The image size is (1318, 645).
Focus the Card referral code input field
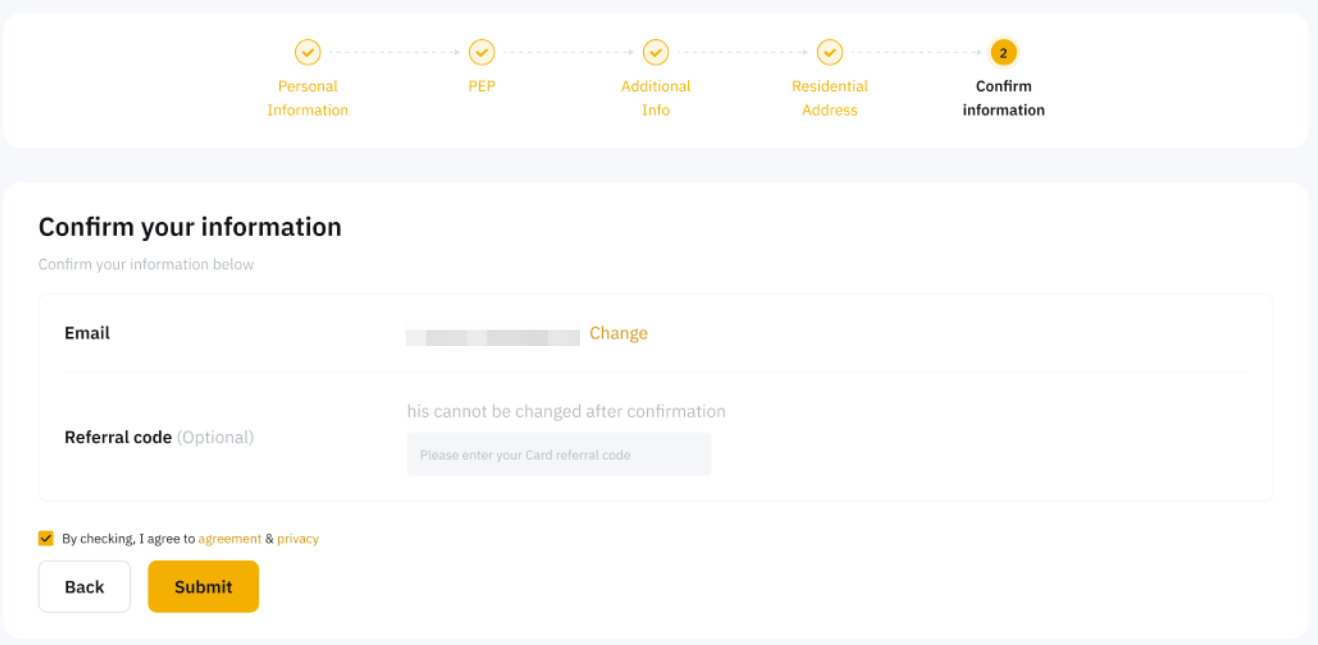click(x=559, y=454)
